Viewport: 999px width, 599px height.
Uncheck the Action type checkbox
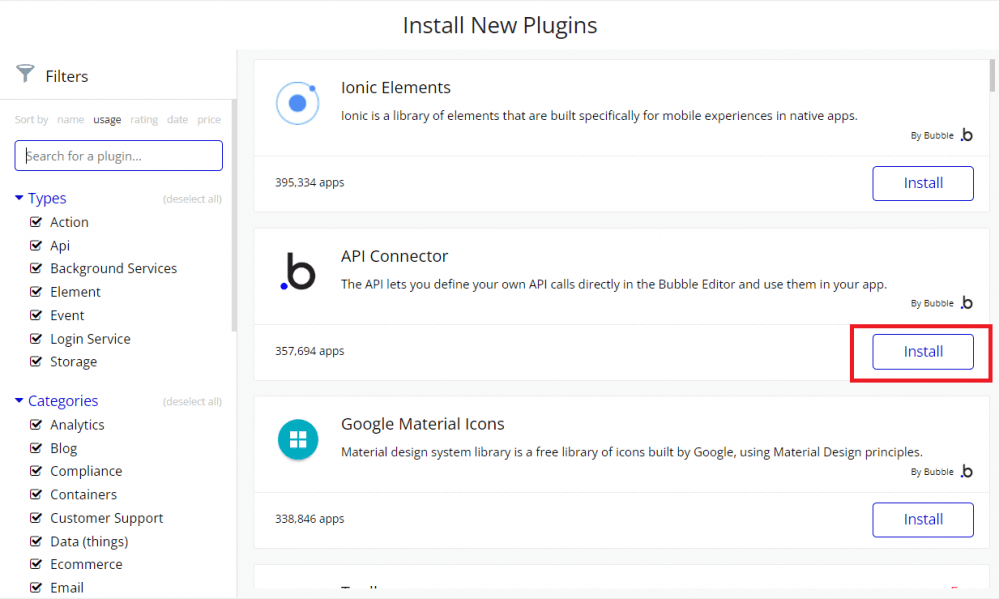pos(36,222)
